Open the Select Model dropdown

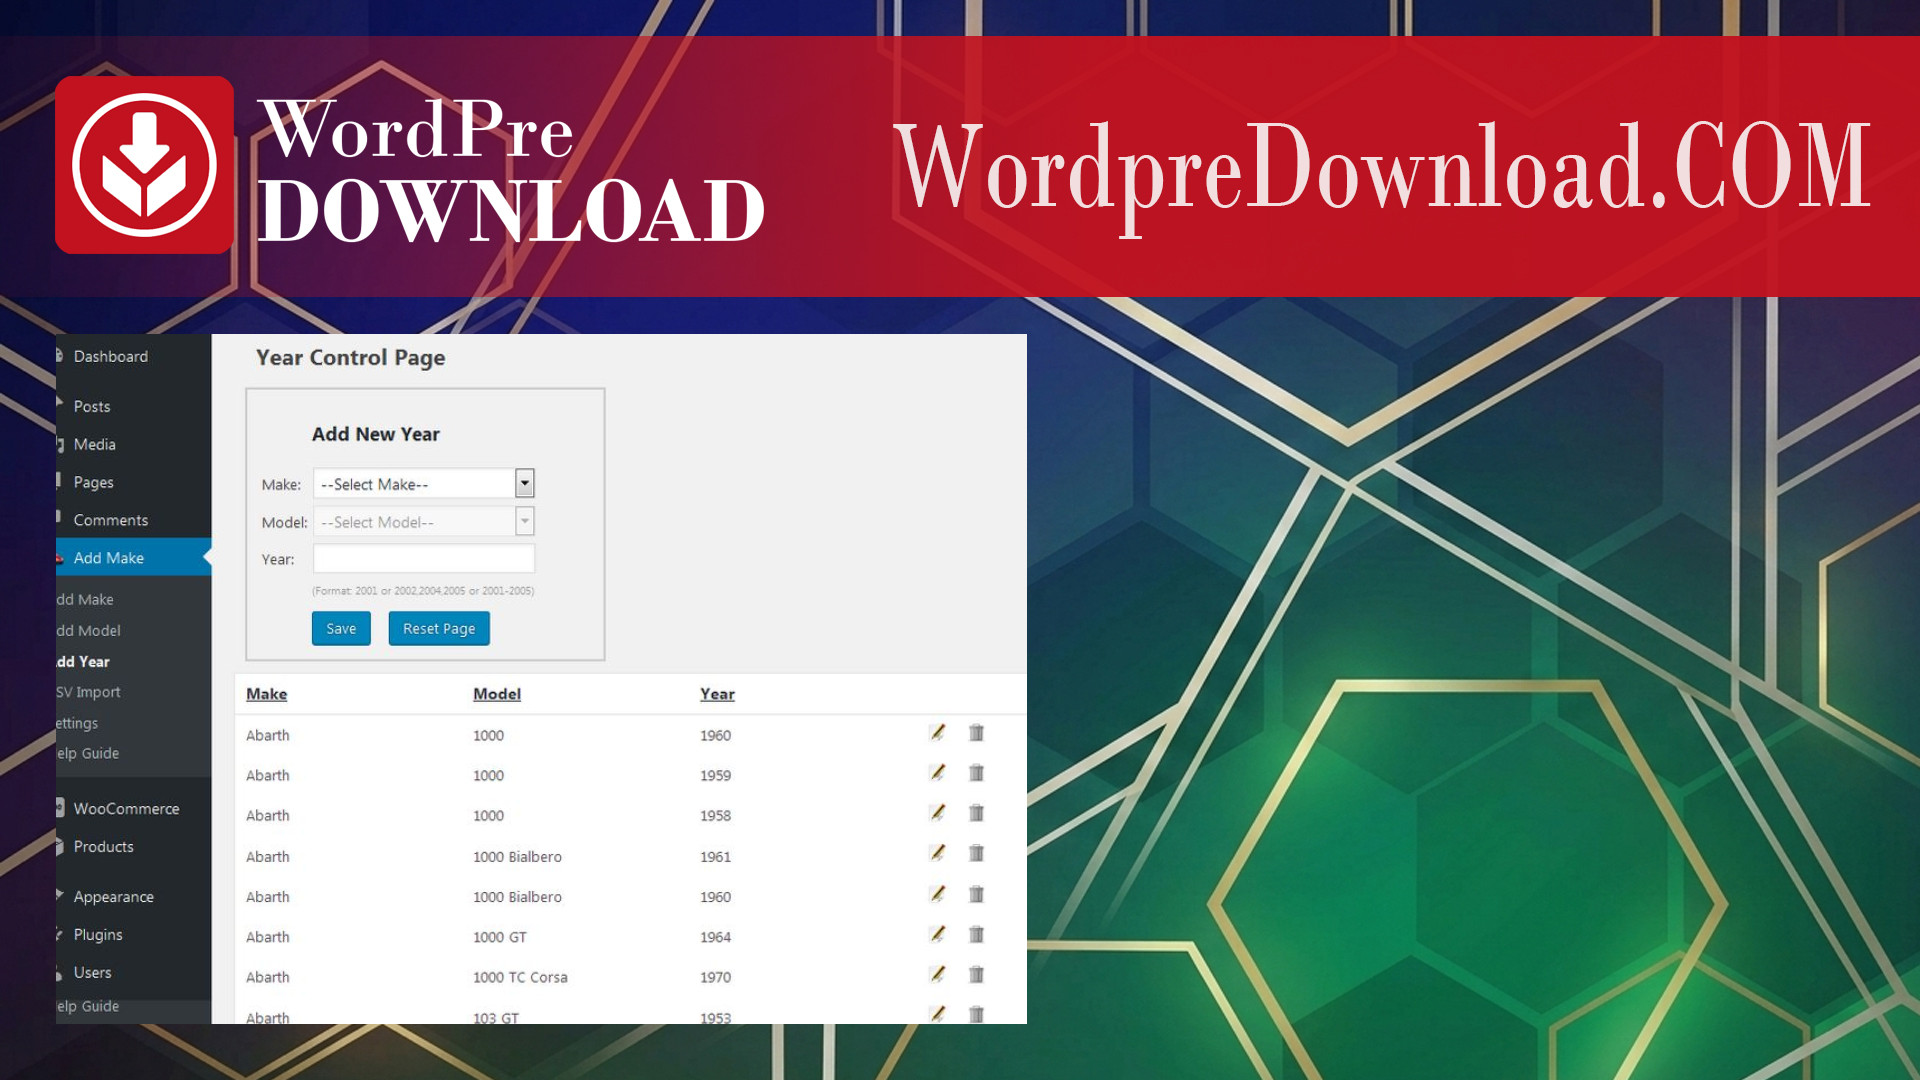pyautogui.click(x=424, y=522)
